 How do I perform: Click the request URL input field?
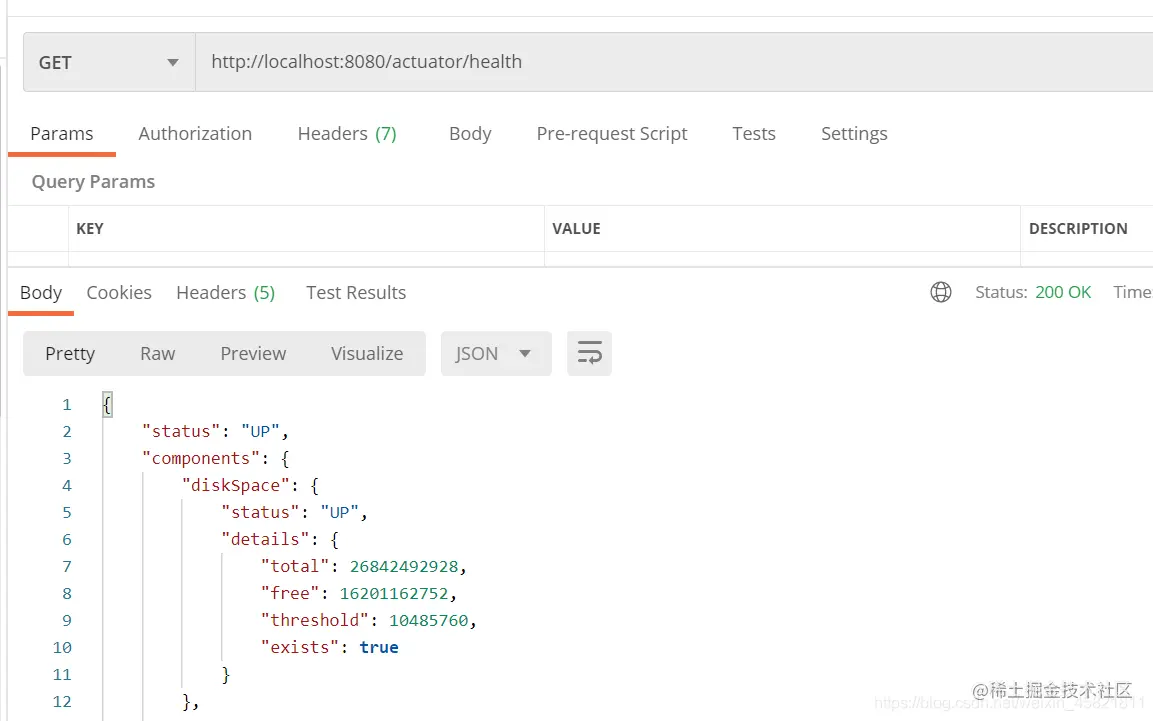[x=670, y=62]
